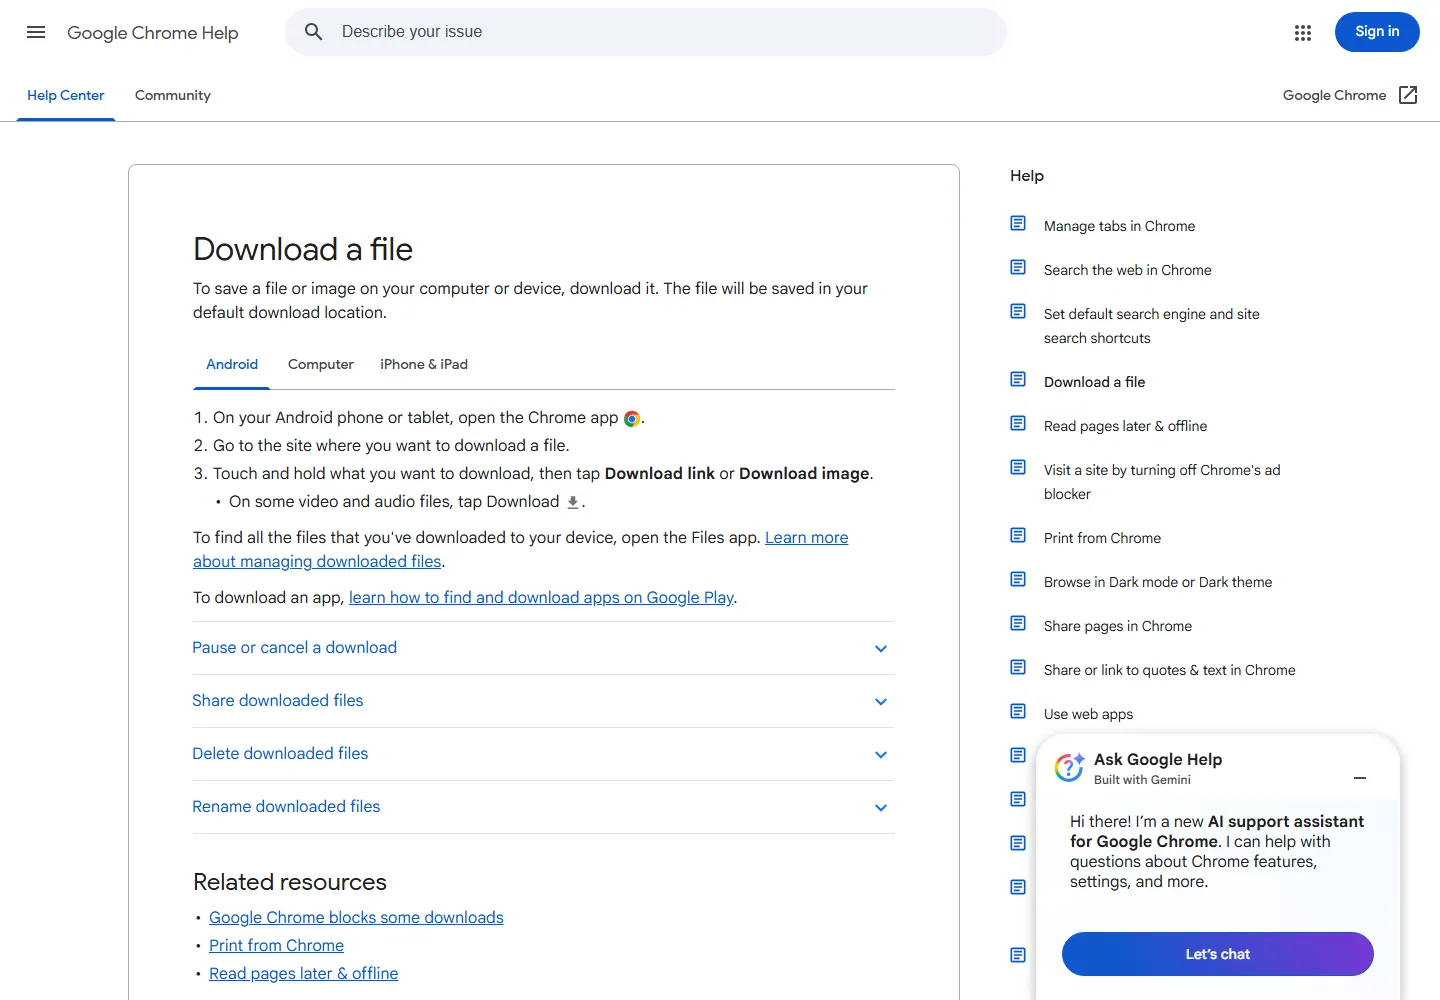Click the Ask Google Help Gemini logo

[1070, 767]
